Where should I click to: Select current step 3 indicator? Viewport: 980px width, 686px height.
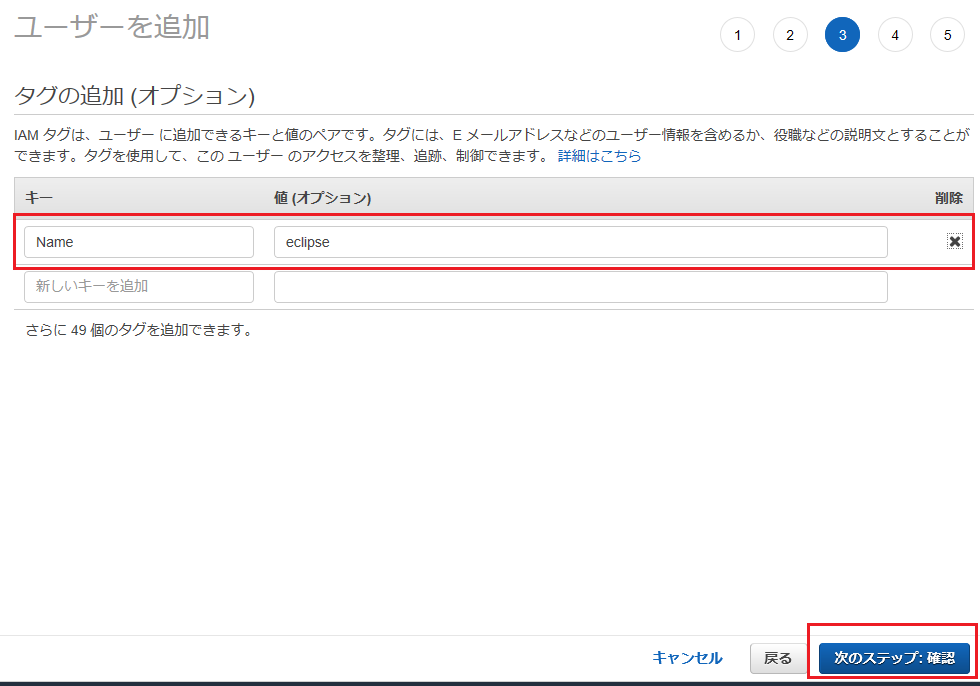[x=842, y=35]
